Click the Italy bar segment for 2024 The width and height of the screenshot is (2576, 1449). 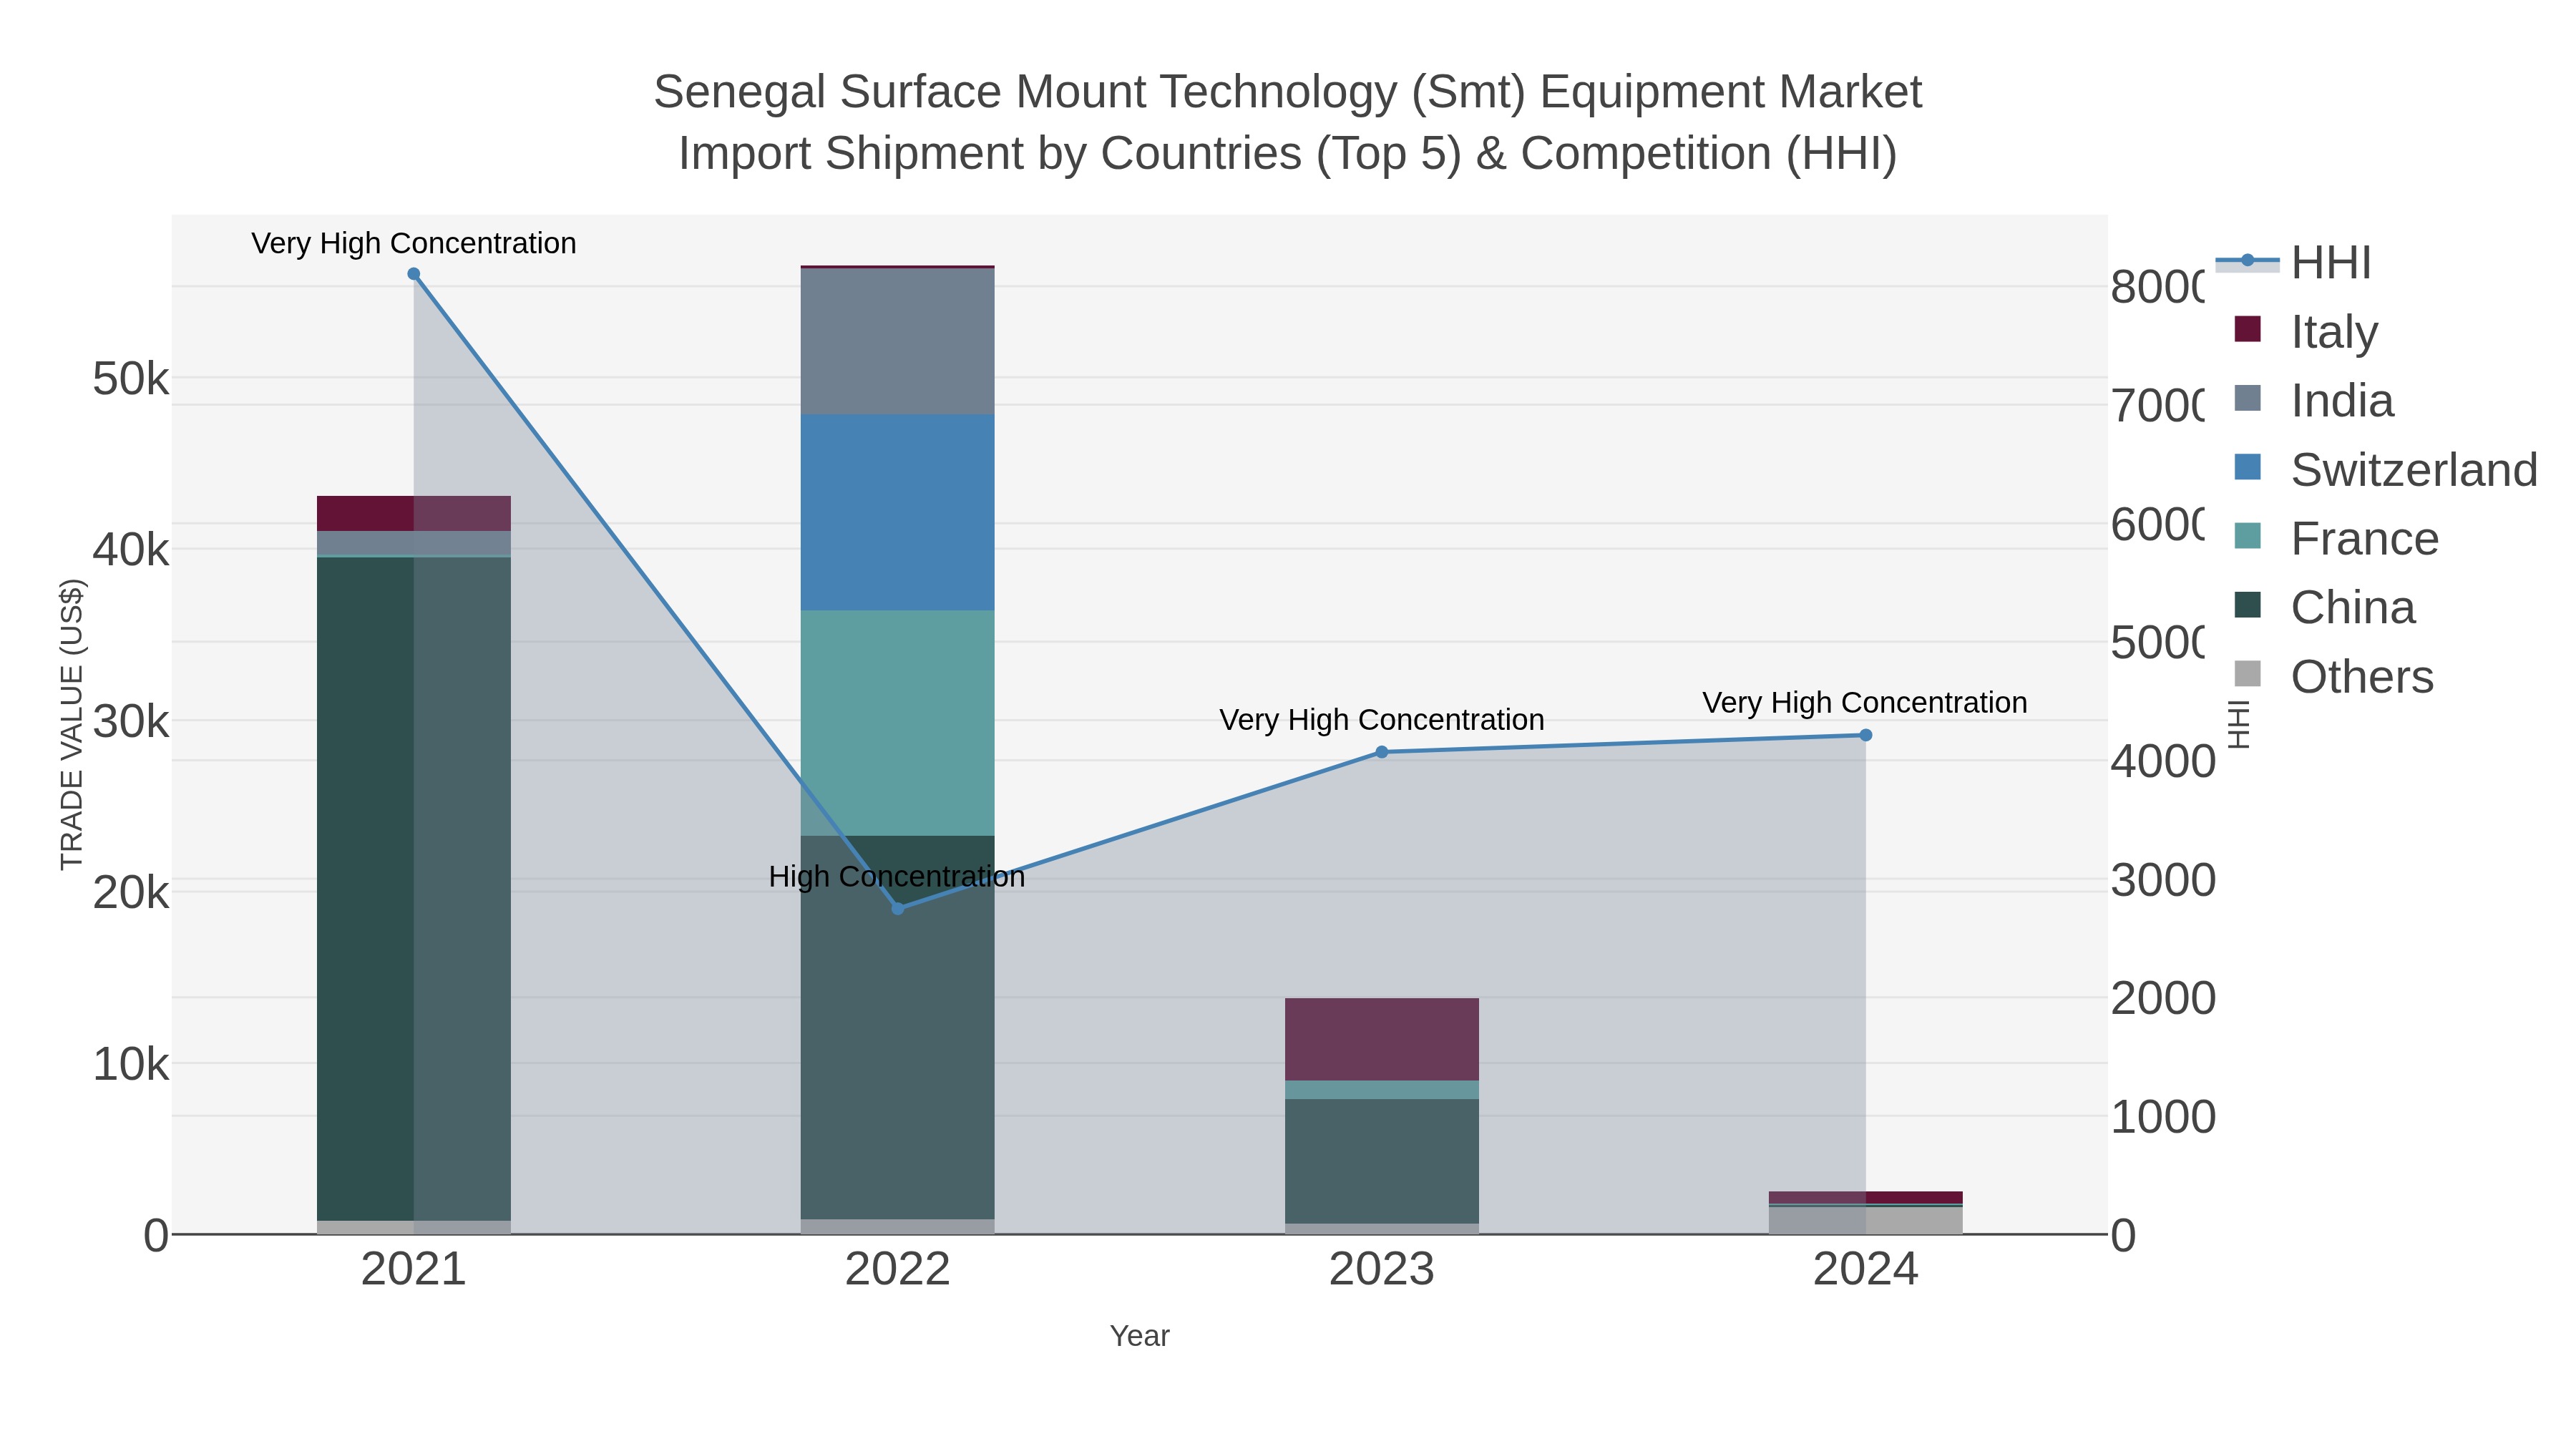(1865, 1197)
